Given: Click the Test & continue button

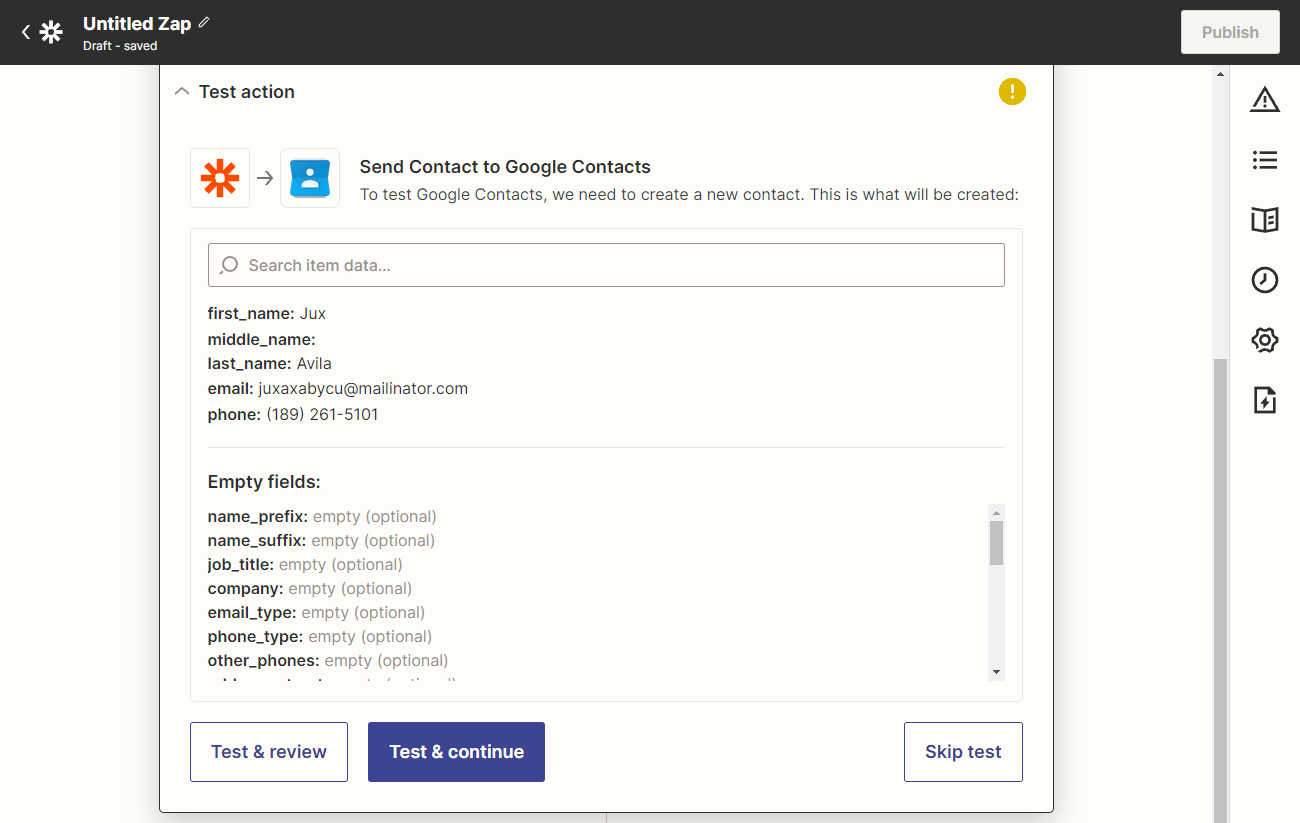Looking at the screenshot, I should tap(456, 752).
